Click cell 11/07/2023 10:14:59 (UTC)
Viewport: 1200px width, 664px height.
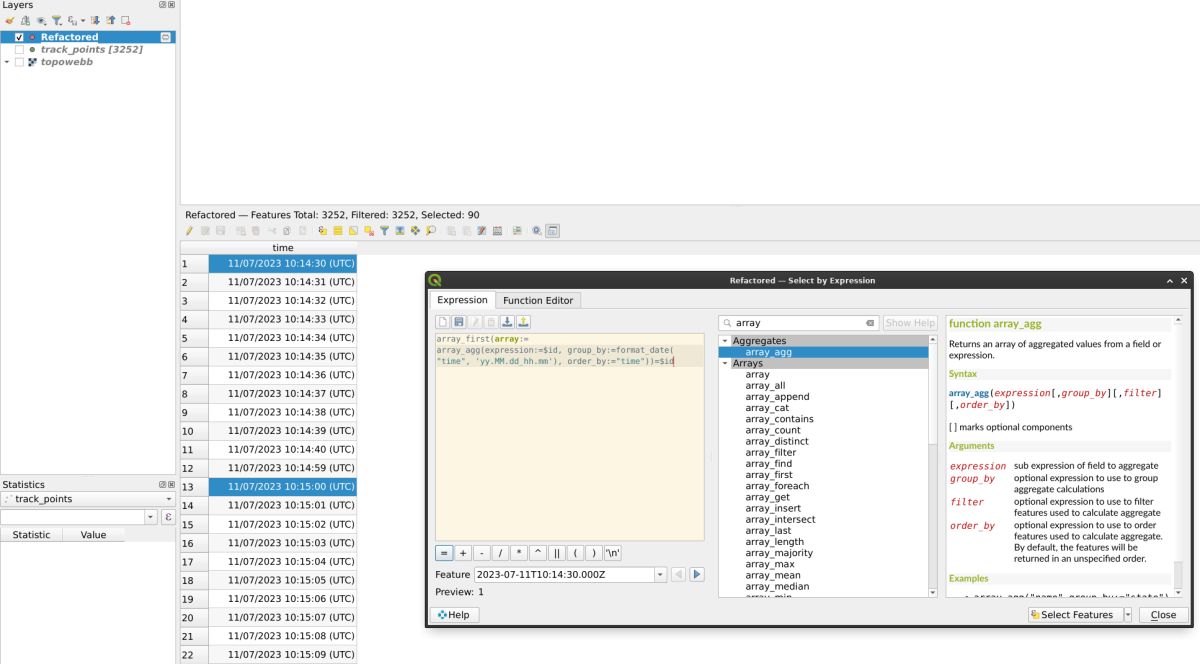pos(283,468)
